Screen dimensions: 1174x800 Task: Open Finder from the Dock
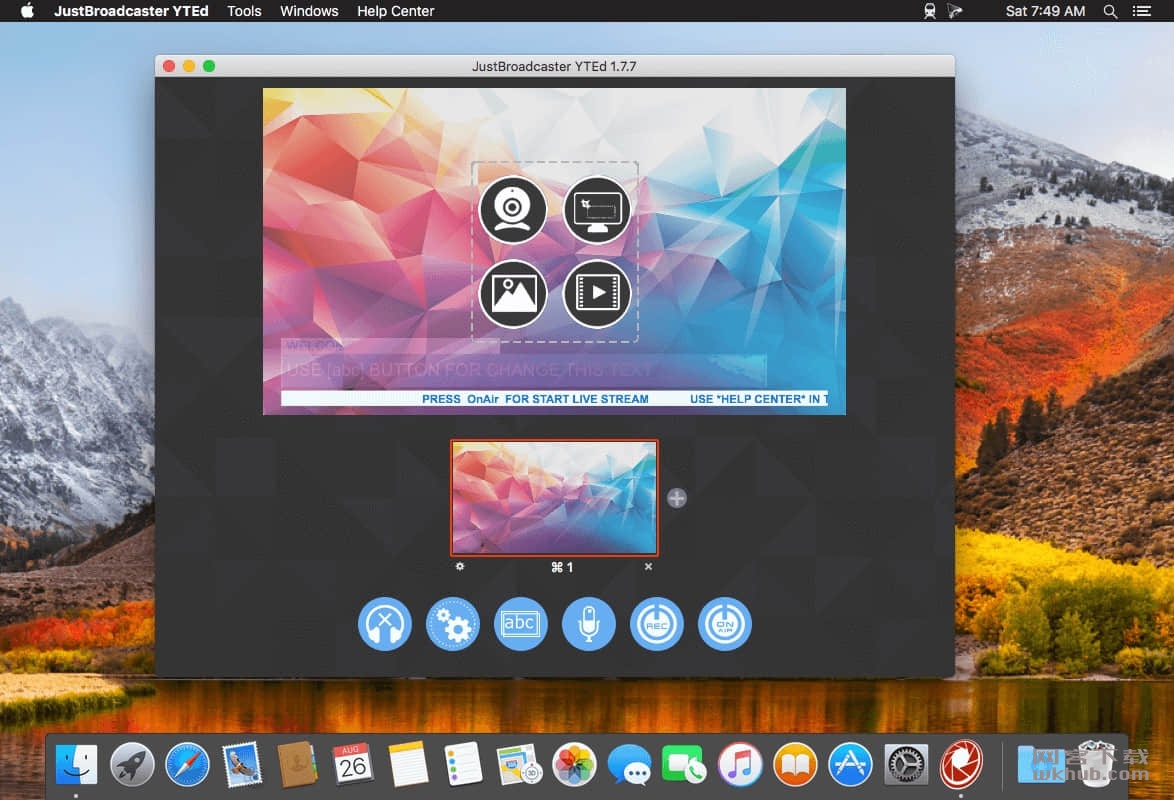pyautogui.click(x=76, y=765)
